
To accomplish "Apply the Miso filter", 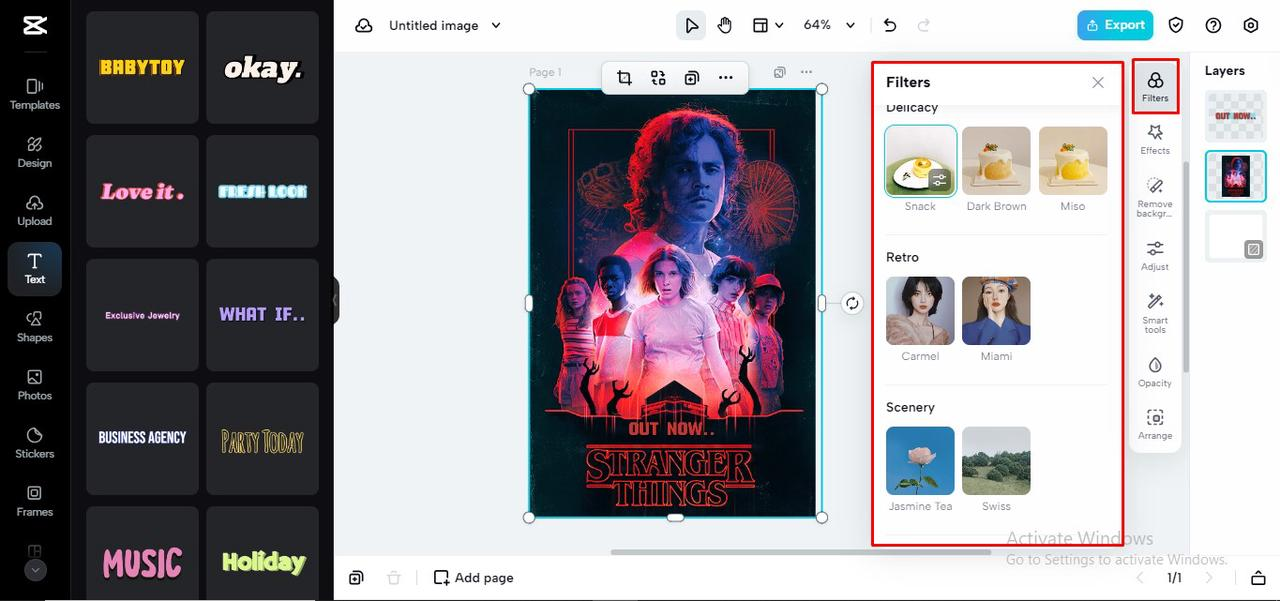I will point(1073,160).
